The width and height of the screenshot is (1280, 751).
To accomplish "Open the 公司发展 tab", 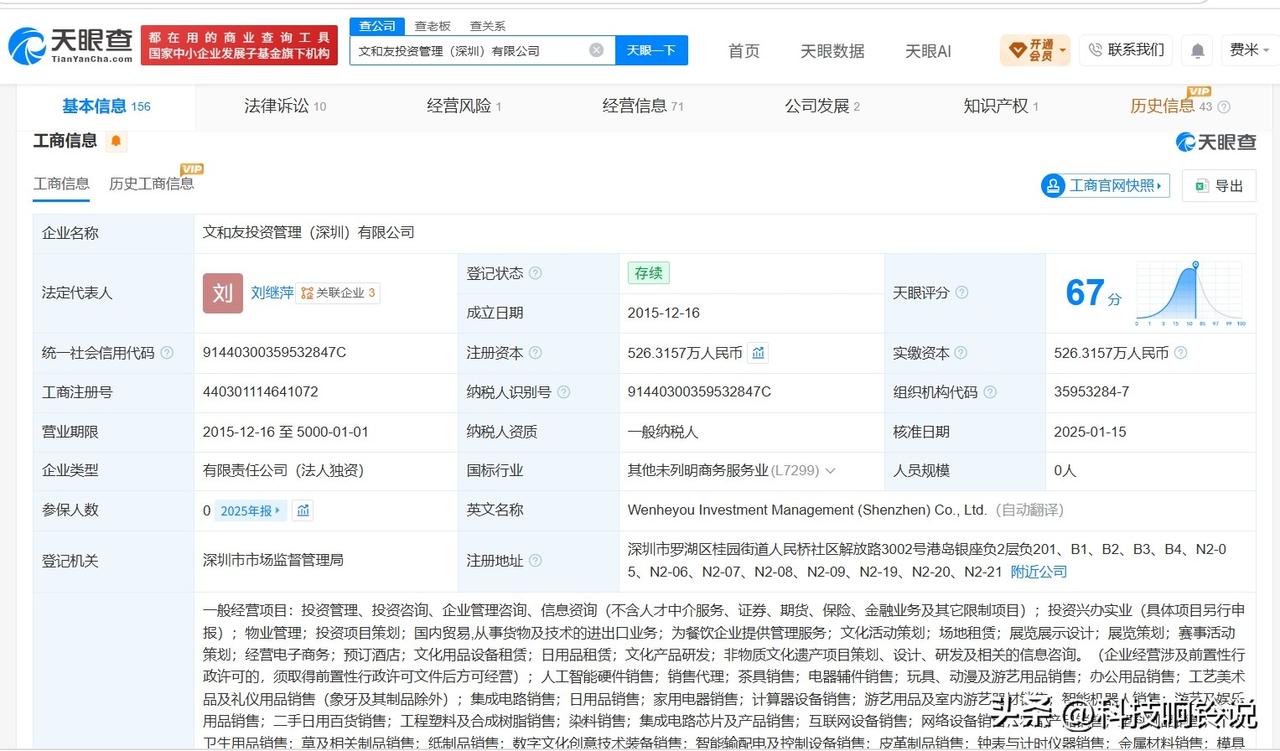I will pyautogui.click(x=822, y=106).
